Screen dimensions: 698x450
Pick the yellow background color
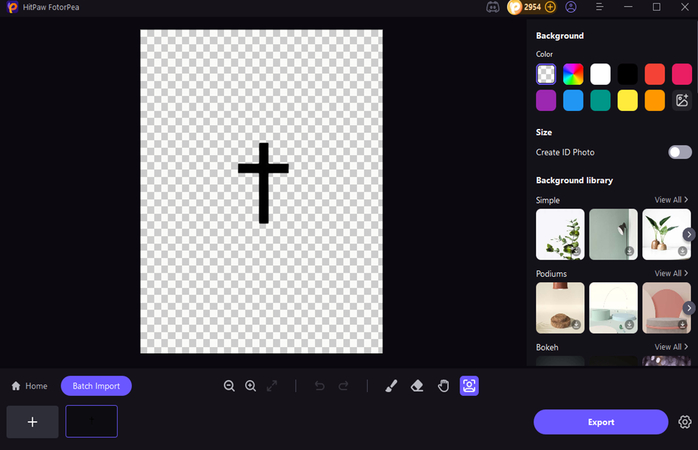(x=628, y=100)
